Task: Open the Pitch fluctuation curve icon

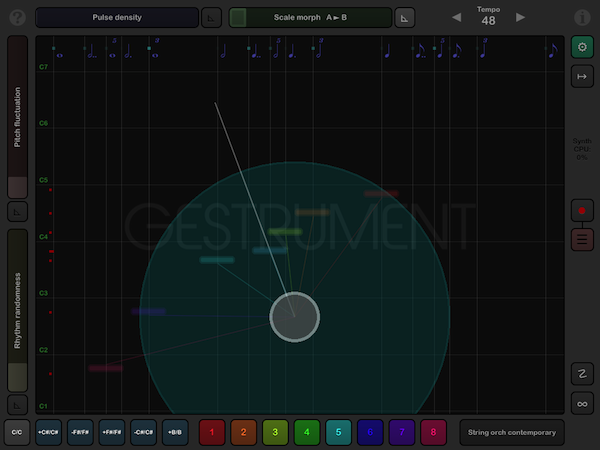Action: pyautogui.click(x=17, y=212)
